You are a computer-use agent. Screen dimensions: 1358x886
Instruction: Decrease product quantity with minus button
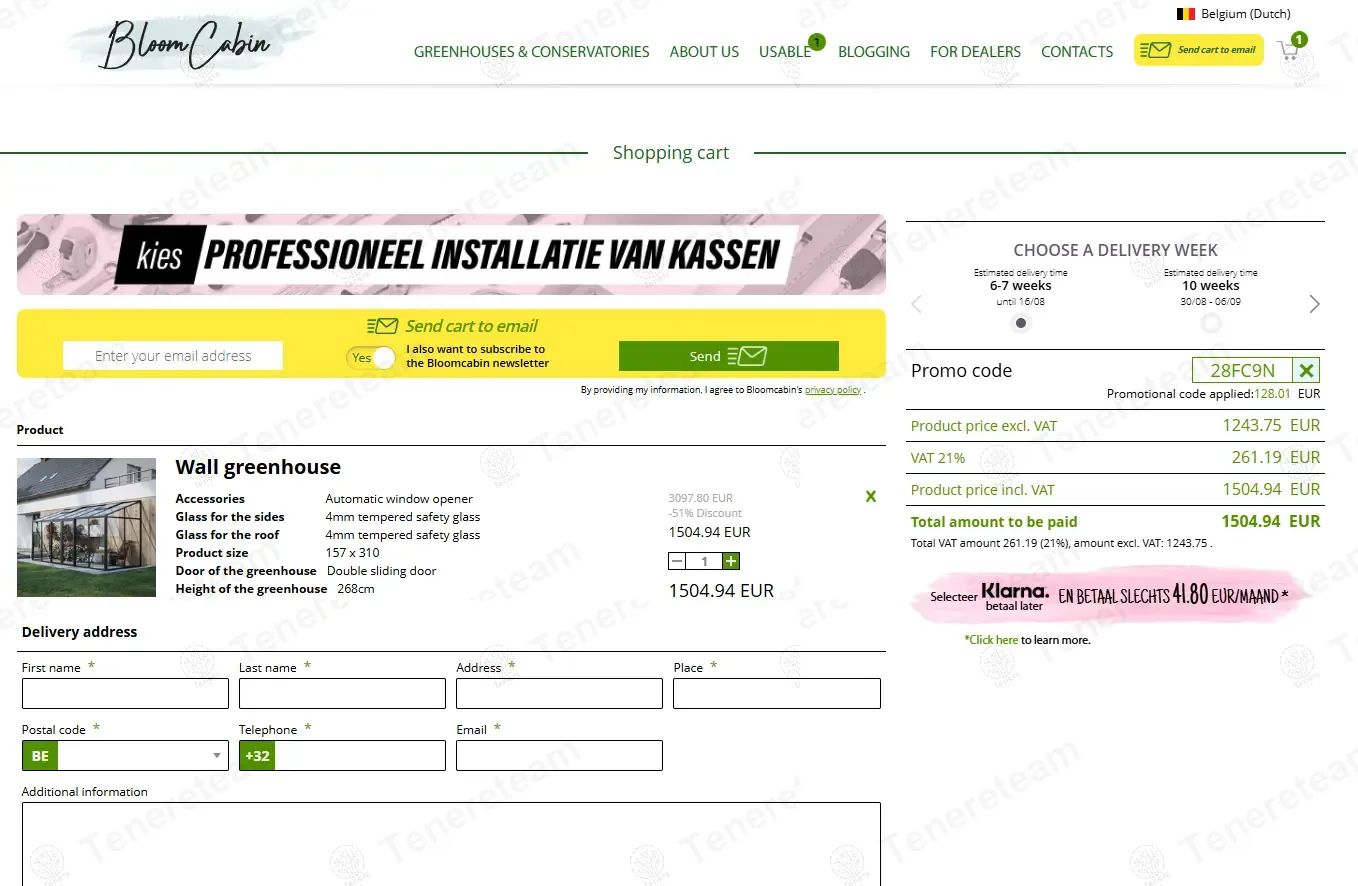677,562
